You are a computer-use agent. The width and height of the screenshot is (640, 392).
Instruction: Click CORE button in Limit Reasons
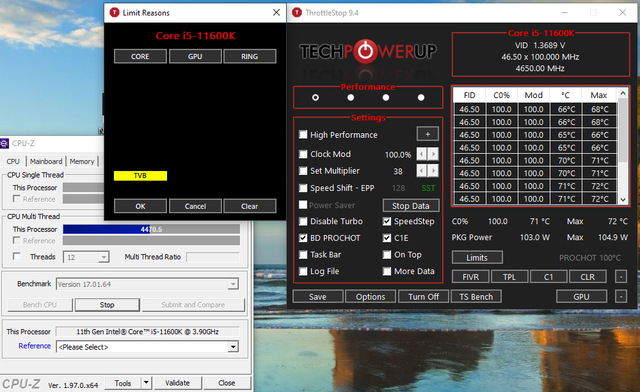coord(140,56)
